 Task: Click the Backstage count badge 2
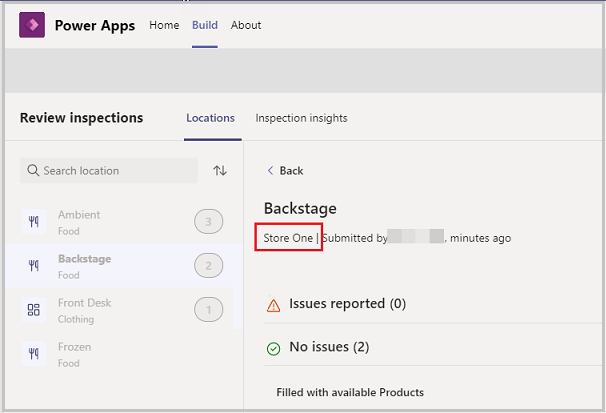209,266
